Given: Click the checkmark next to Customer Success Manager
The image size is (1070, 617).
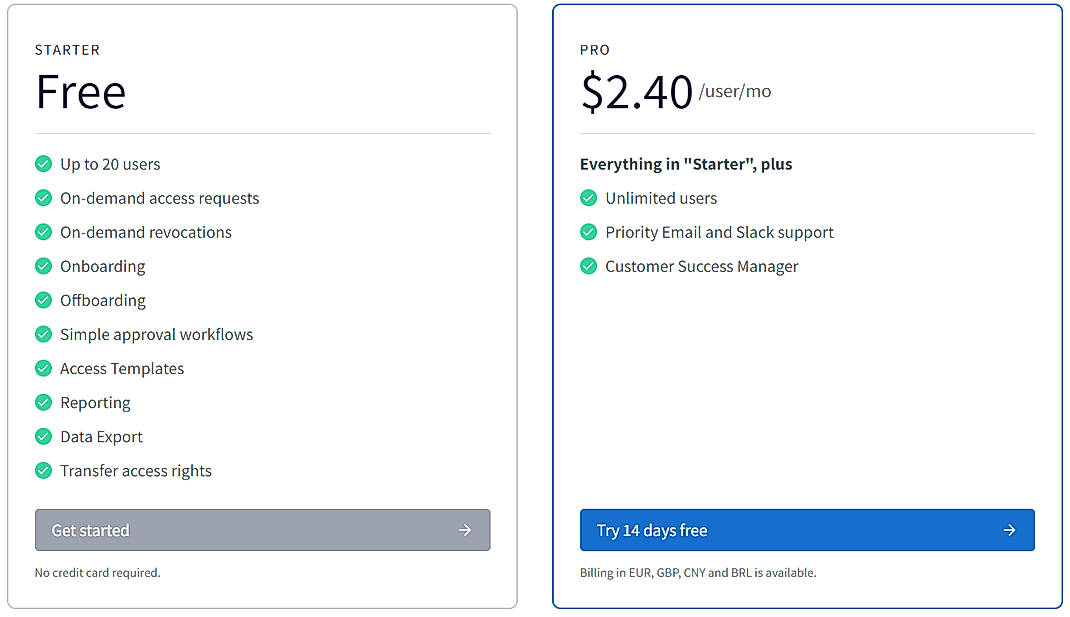Looking at the screenshot, I should point(588,266).
